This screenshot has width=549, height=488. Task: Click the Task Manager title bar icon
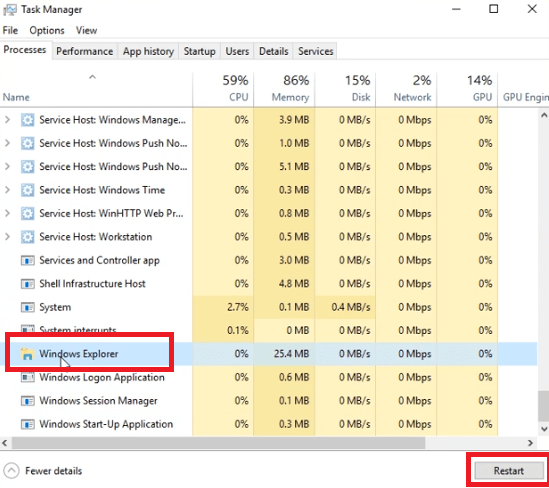point(10,10)
